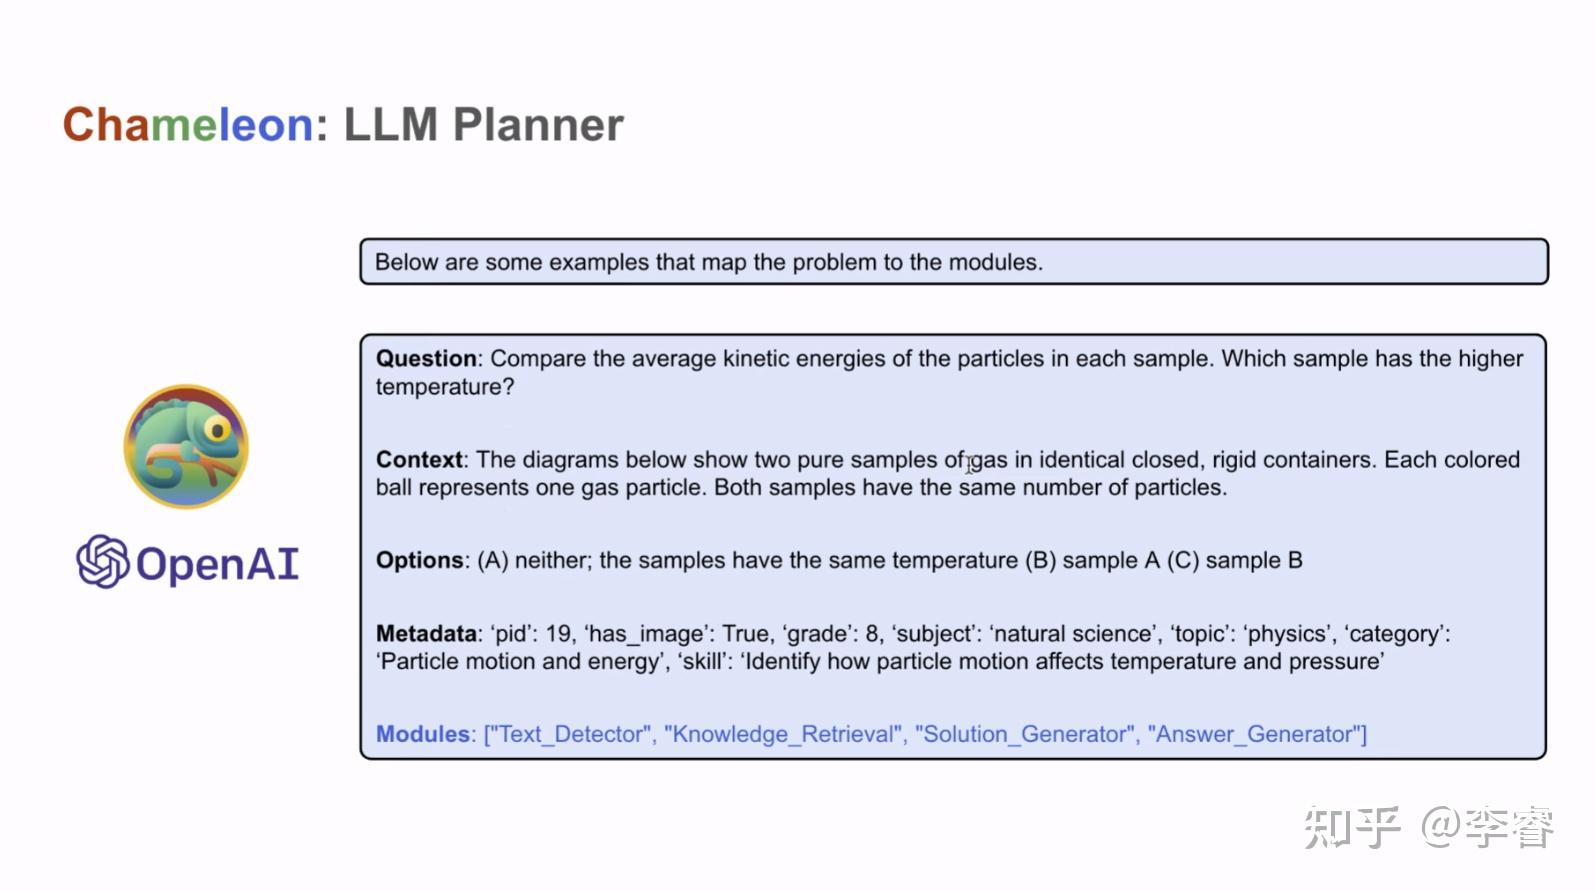Click option (A) neither text
Image resolution: width=1595 pixels, height=891 pixels.
[747, 561]
